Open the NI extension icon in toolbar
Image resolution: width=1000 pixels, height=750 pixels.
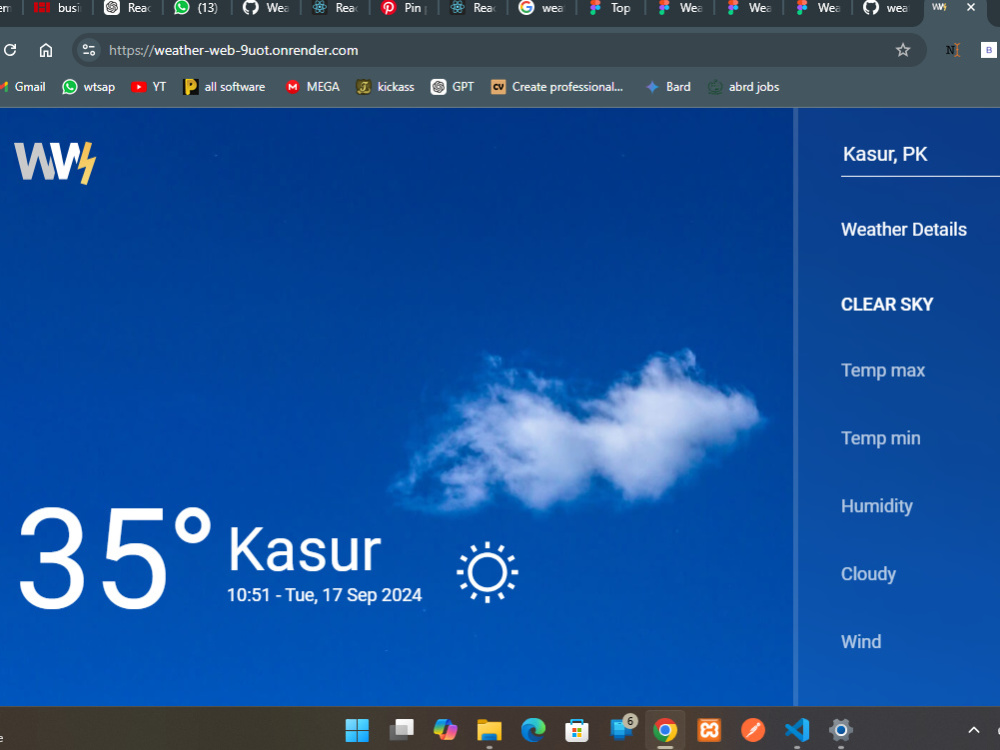pos(953,50)
